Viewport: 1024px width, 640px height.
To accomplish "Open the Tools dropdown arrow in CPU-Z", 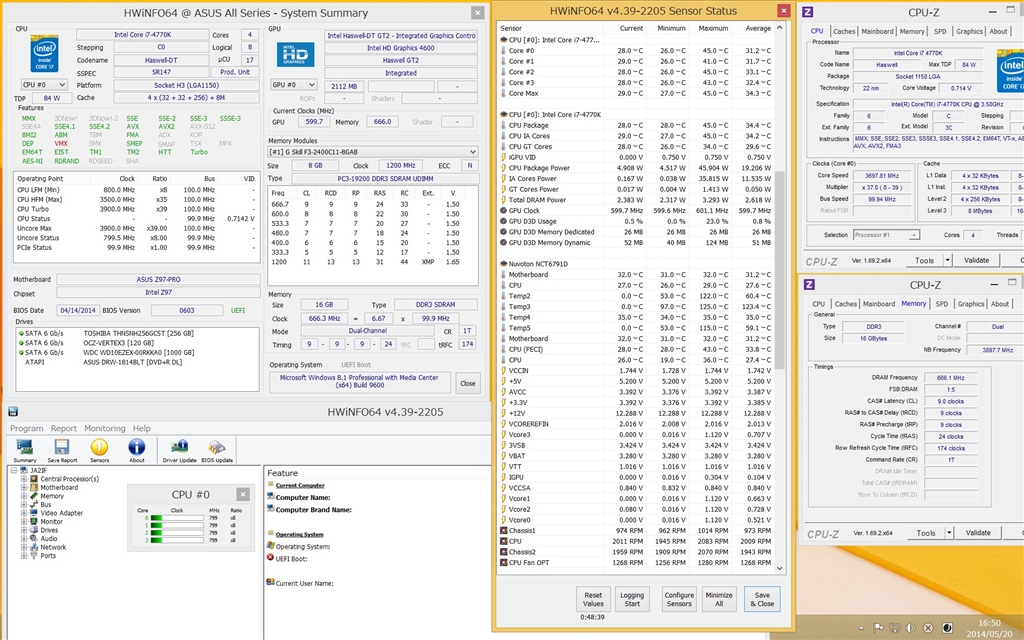I will point(950,260).
